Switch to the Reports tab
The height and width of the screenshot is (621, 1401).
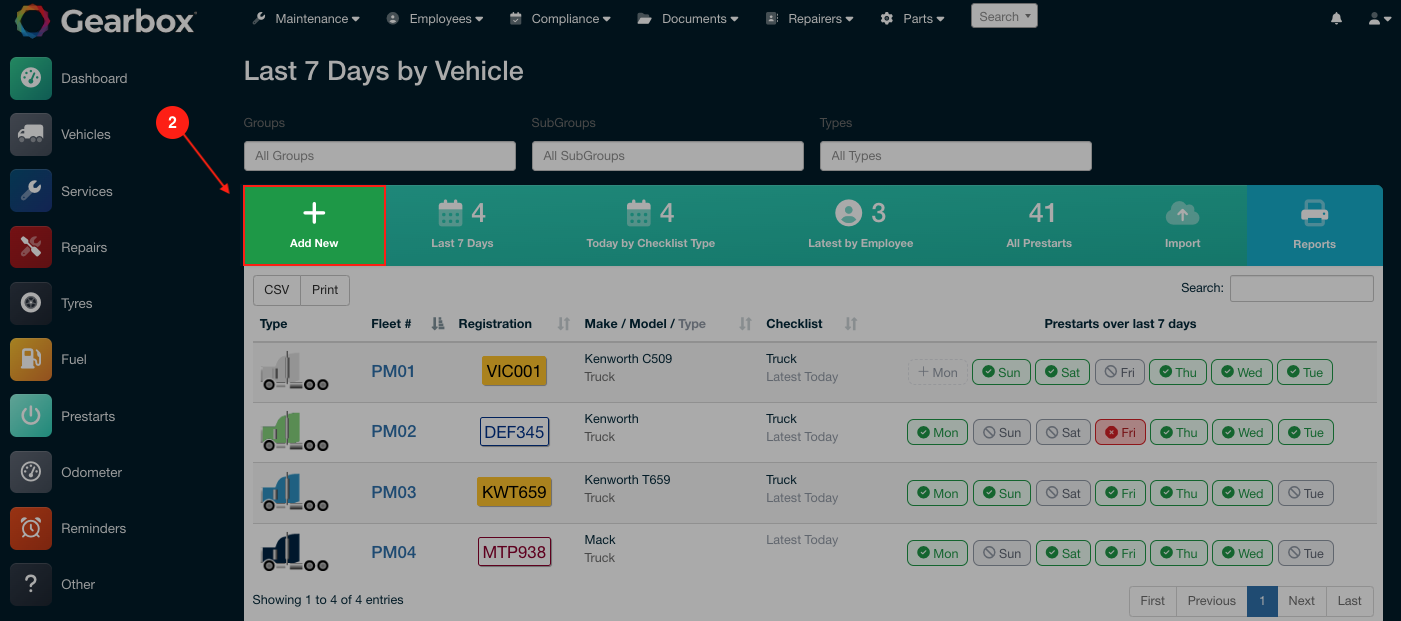click(x=1314, y=225)
